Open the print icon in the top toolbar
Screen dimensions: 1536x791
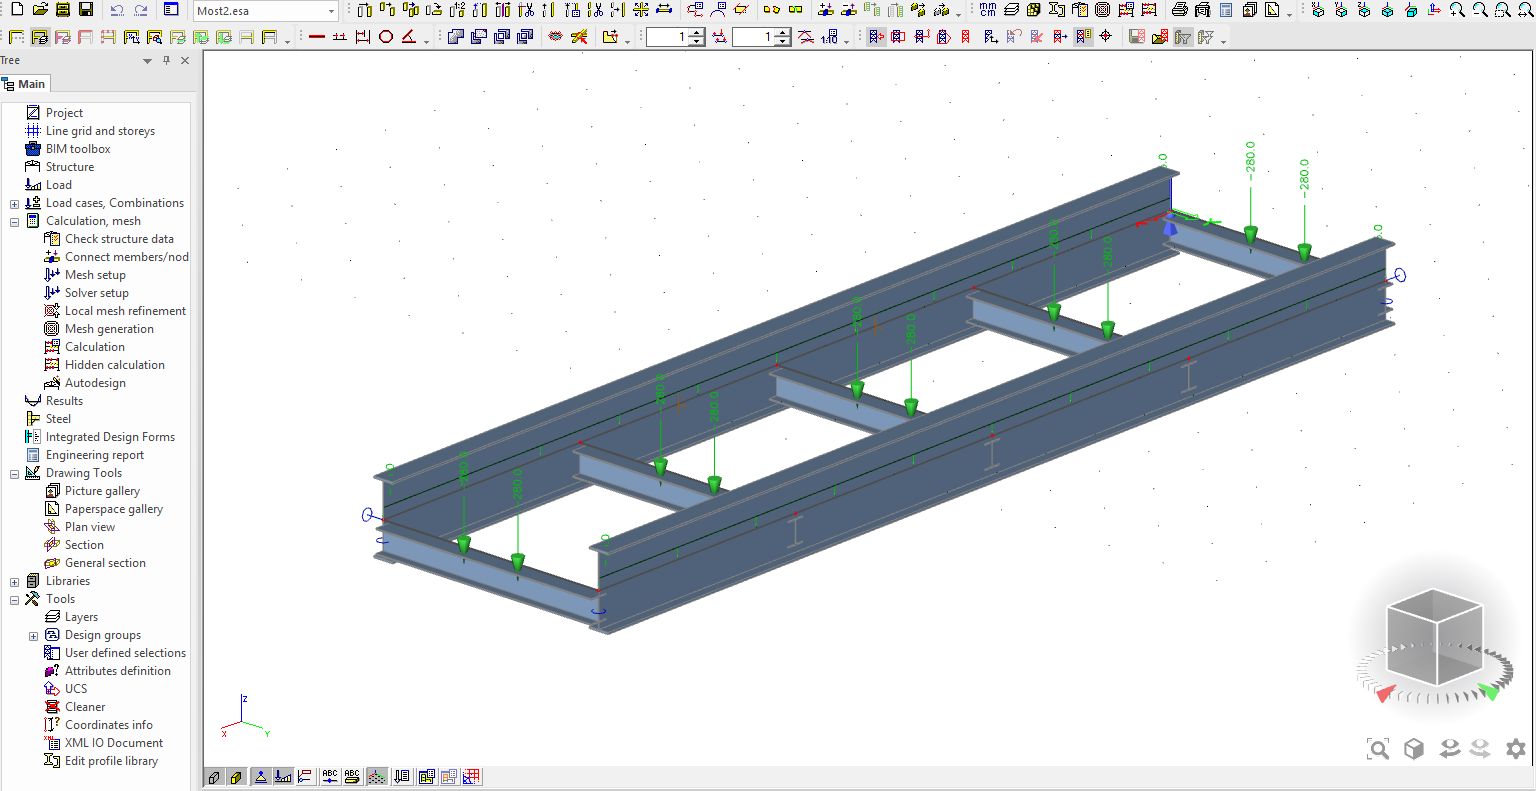point(1179,10)
